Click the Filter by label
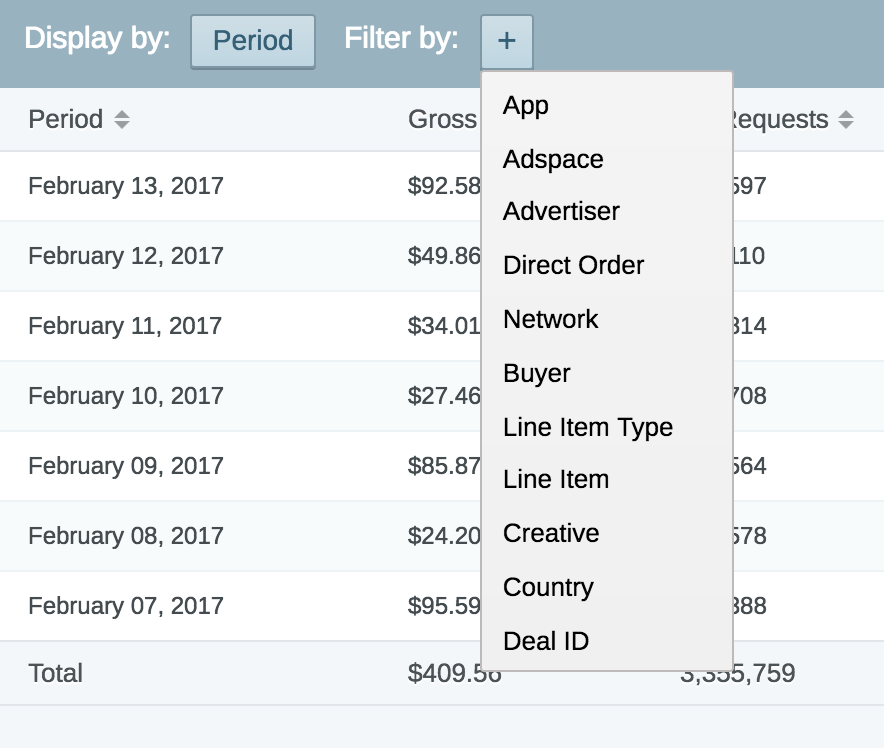This screenshot has width=884, height=748. click(x=401, y=39)
